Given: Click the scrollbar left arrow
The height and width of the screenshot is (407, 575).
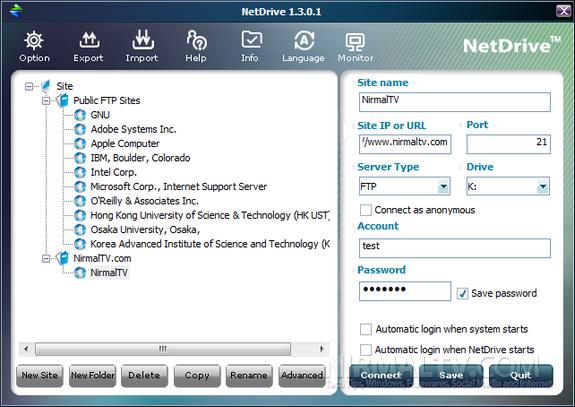Looking at the screenshot, I should pos(26,349).
